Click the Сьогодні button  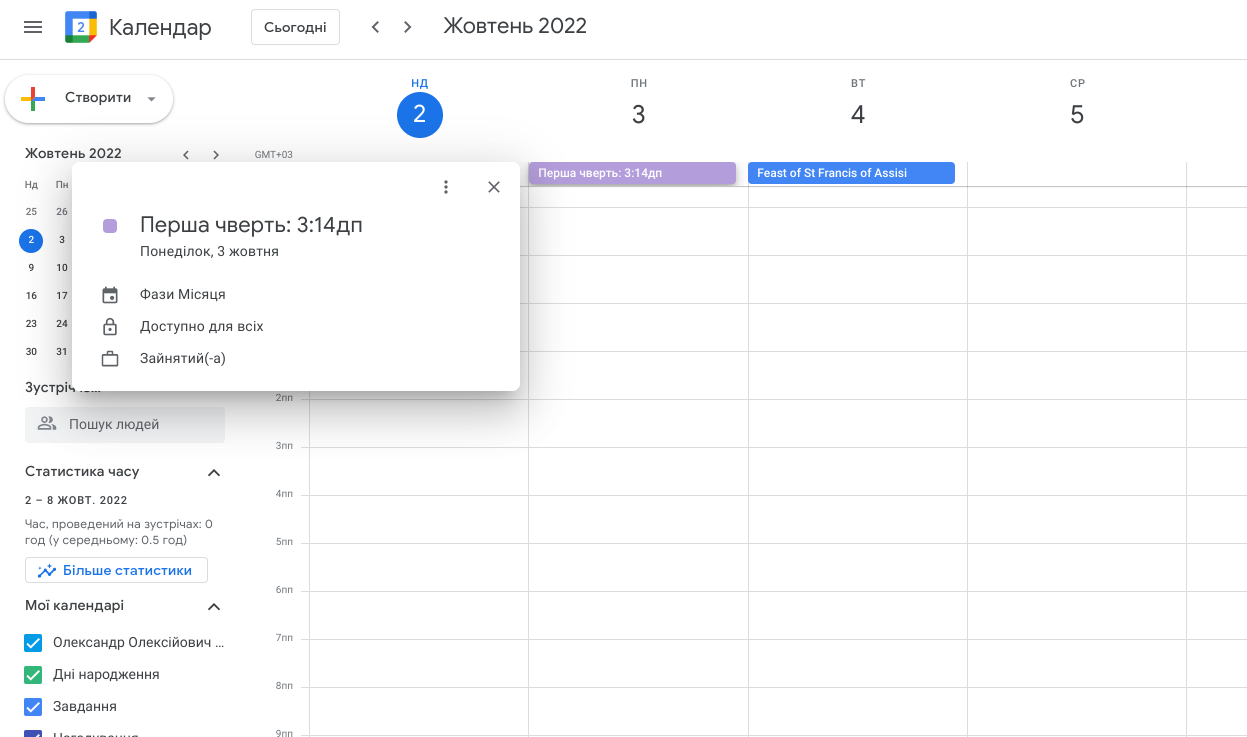click(x=295, y=27)
